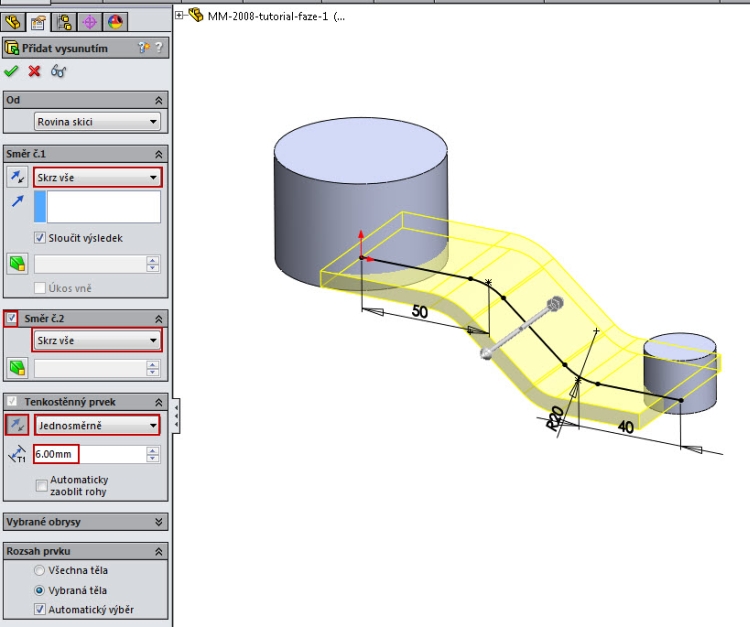This screenshot has width=750, height=627.
Task: Reverse direction button for Směr č.1
Action: pyautogui.click(x=17, y=177)
